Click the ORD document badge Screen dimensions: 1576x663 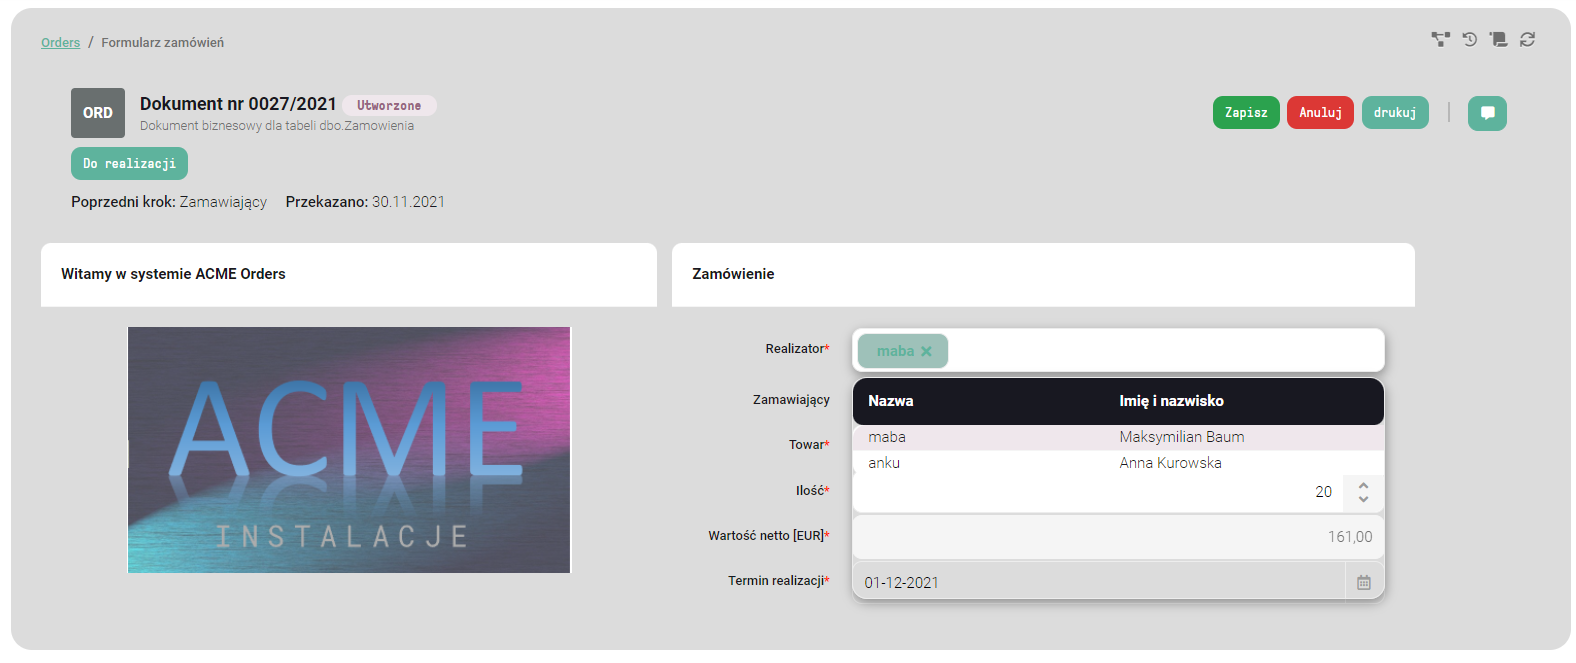98,113
